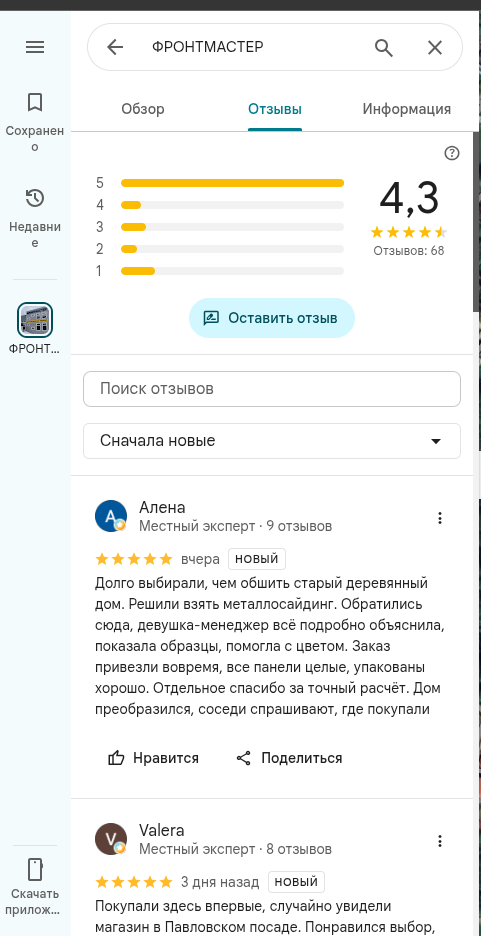The width and height of the screenshot is (481, 936).
Task: Open ФРОНТМАСТЕР thumbnail in sidebar
Action: pyautogui.click(x=35, y=320)
